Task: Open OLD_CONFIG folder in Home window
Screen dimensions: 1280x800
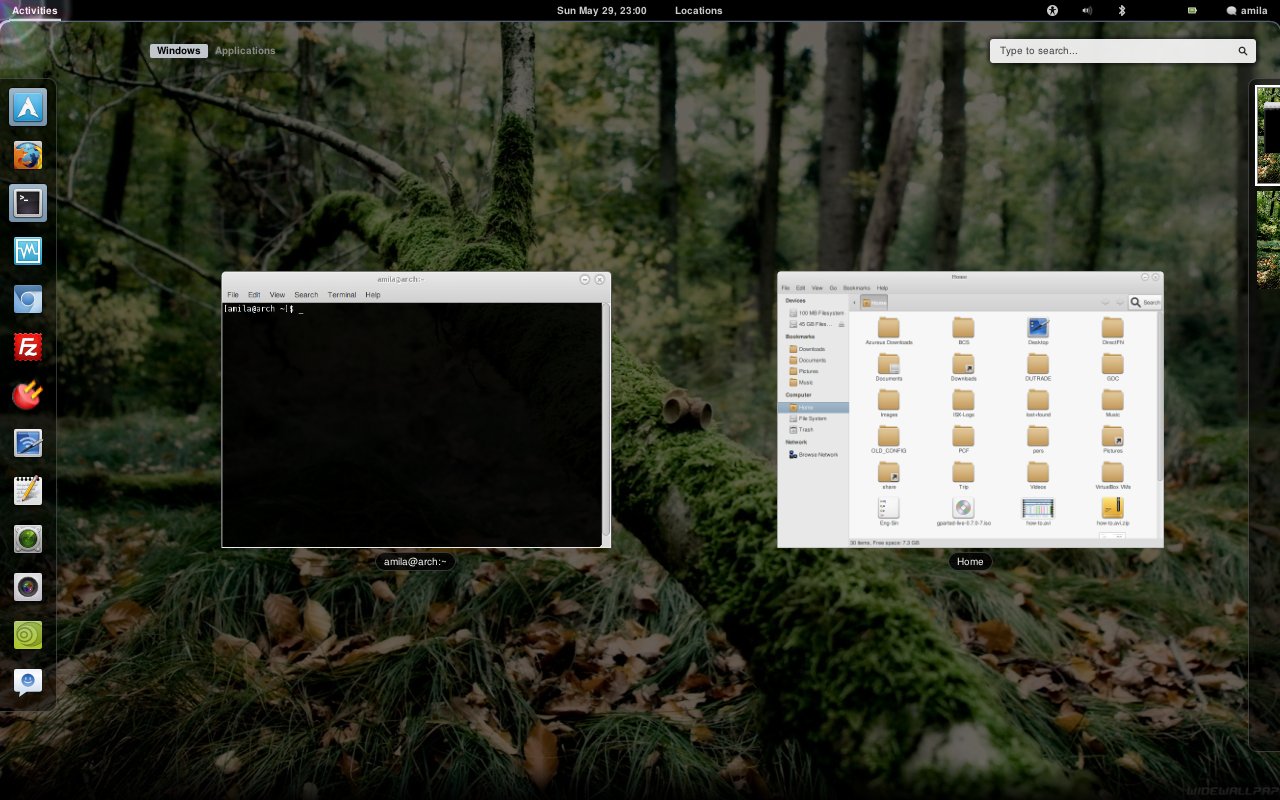Action: coord(889,435)
